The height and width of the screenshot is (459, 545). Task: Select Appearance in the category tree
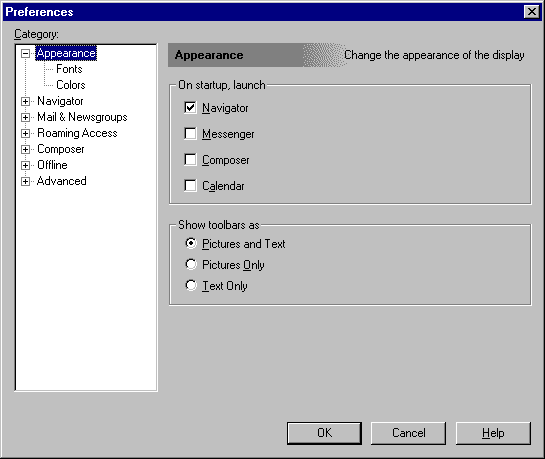pyautogui.click(x=66, y=53)
